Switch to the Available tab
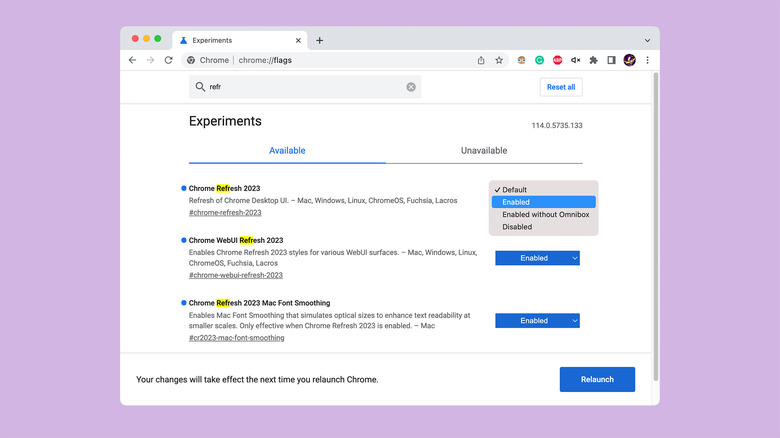Image resolution: width=780 pixels, height=438 pixels. click(x=287, y=151)
